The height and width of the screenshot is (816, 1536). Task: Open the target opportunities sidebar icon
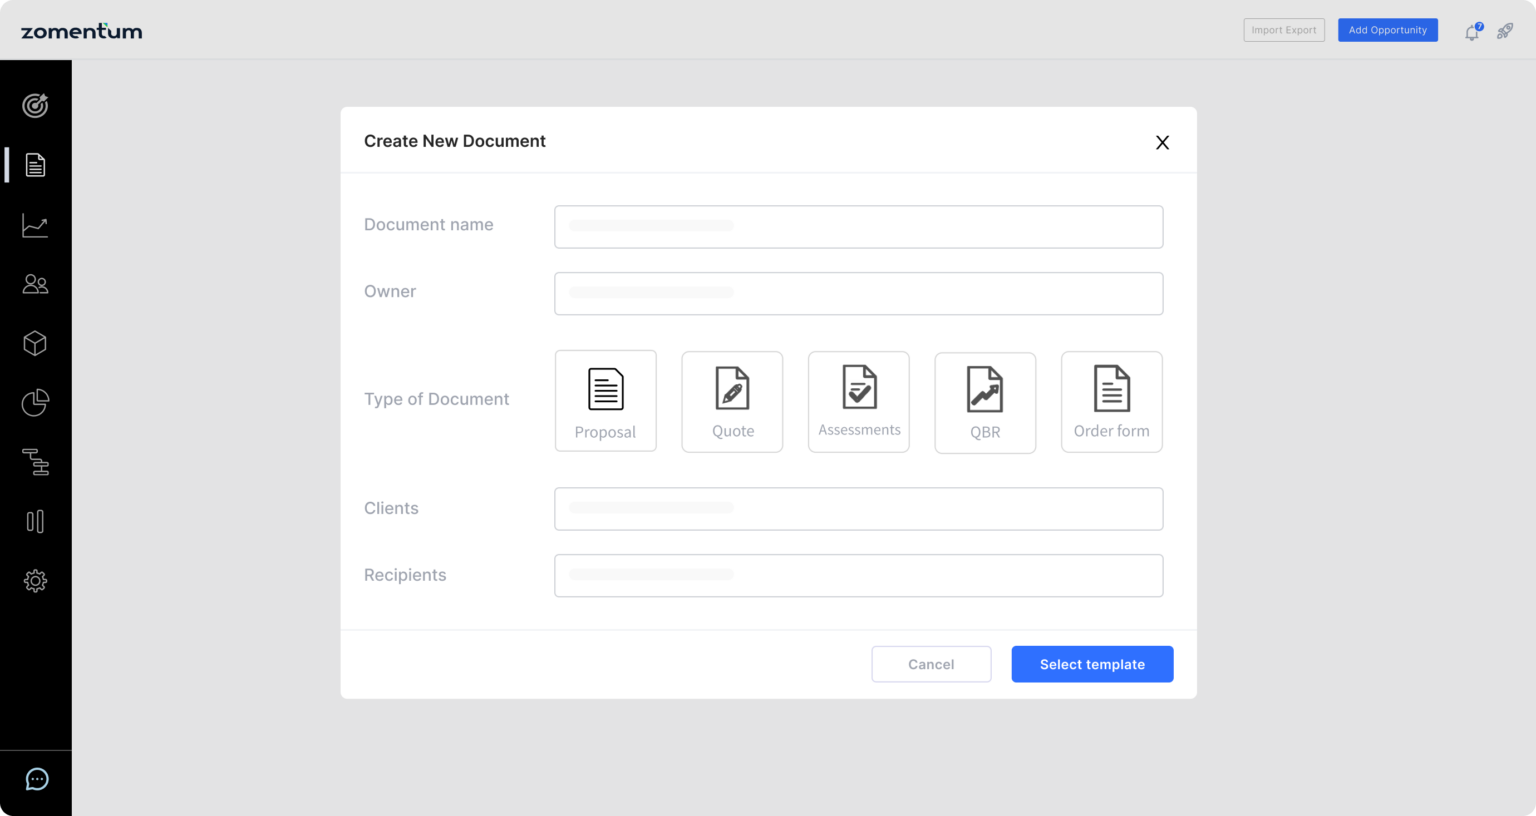35,105
